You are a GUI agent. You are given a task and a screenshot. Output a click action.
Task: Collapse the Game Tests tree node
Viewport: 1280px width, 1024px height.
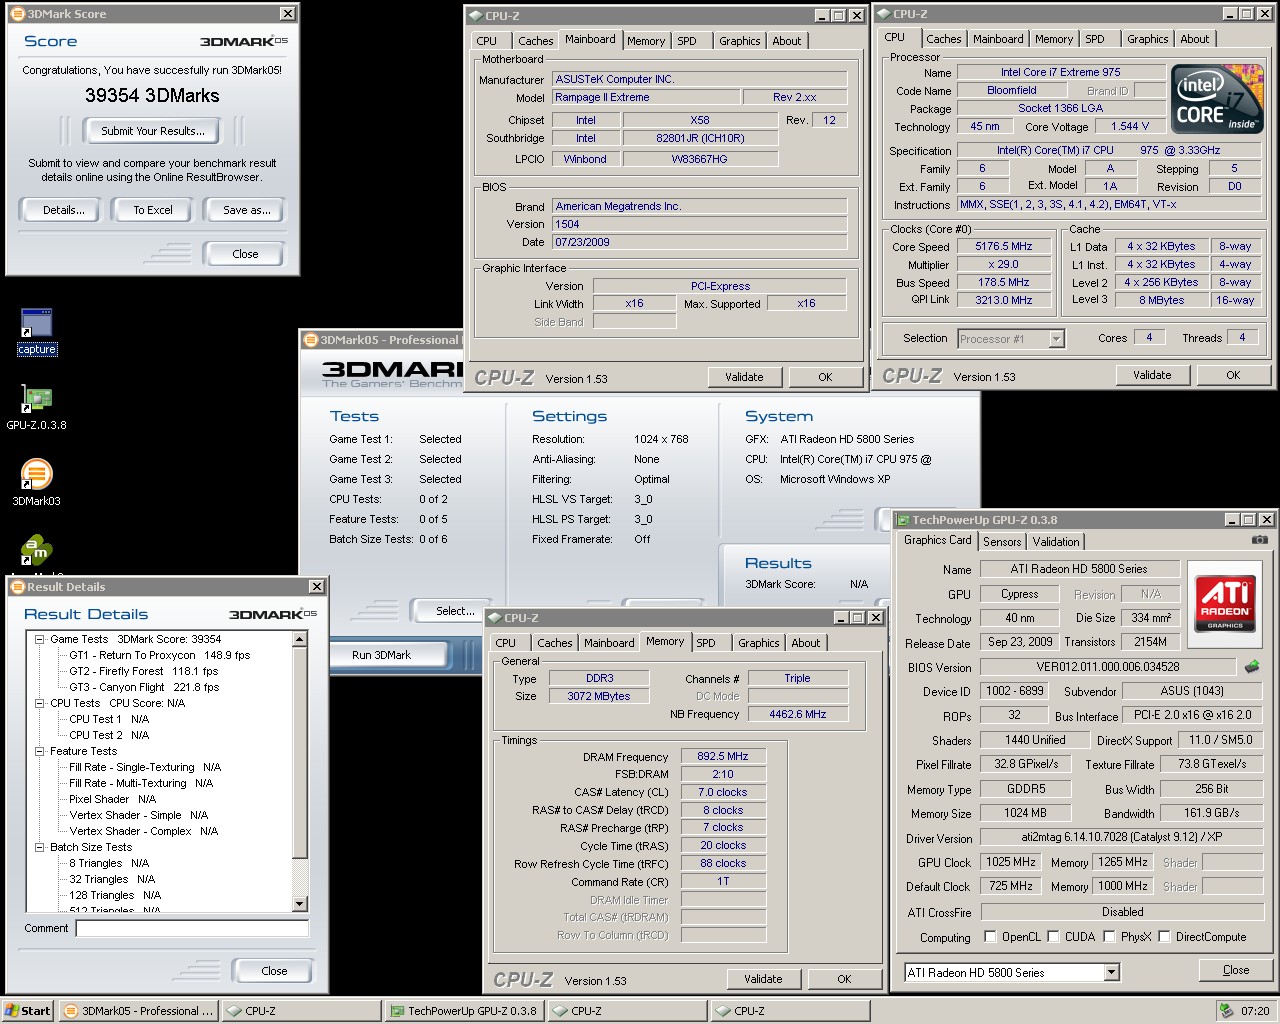pos(39,639)
